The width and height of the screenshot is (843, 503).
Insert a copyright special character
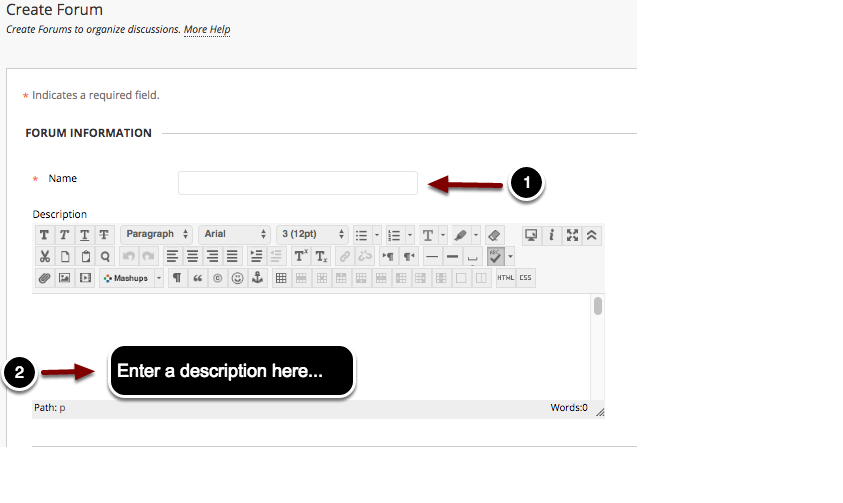217,278
